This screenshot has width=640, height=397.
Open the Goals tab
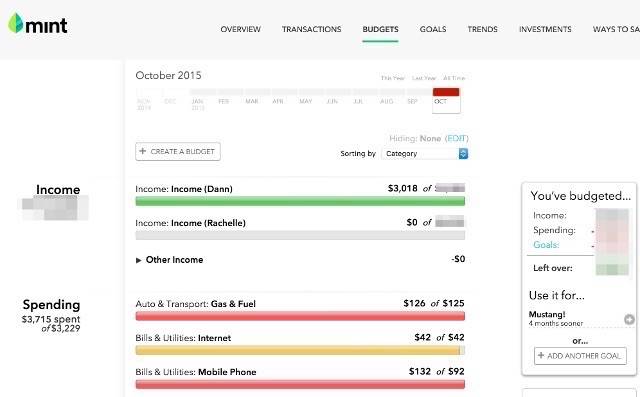[433, 29]
